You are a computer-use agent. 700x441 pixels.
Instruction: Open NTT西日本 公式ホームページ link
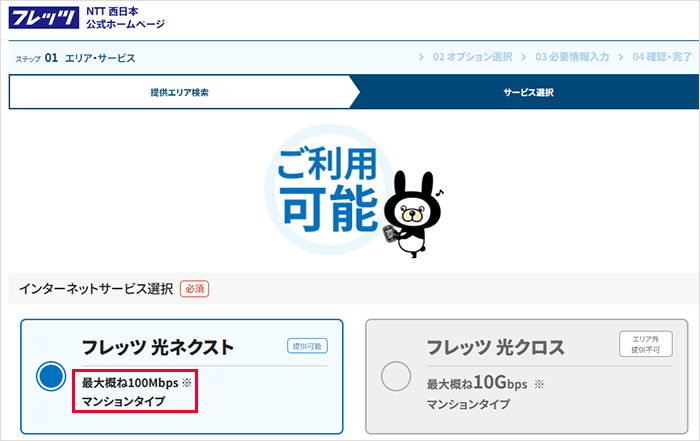click(x=125, y=18)
